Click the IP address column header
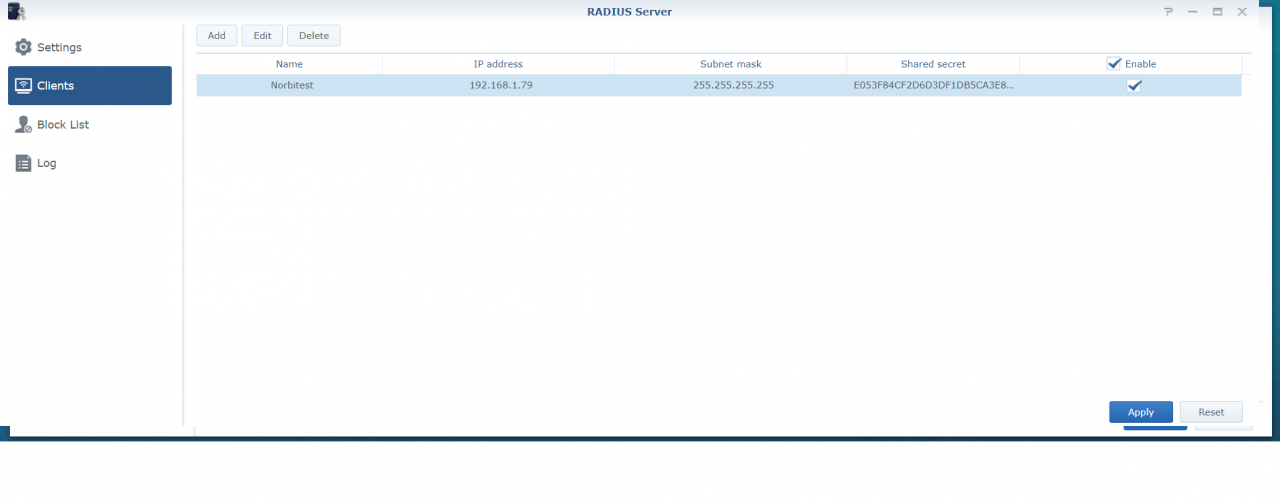 coord(498,64)
